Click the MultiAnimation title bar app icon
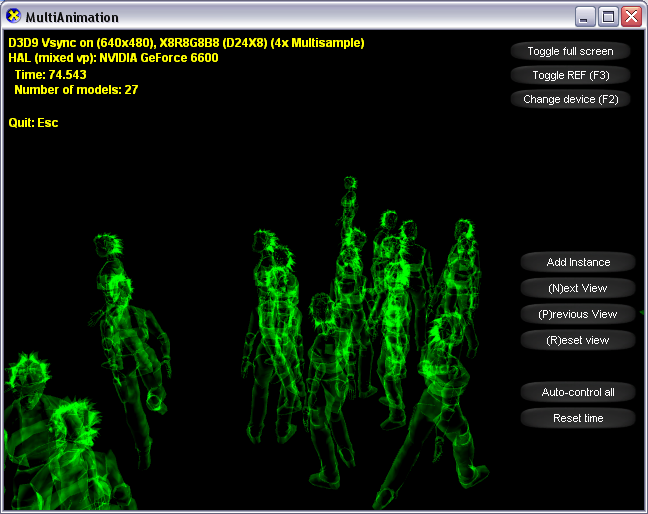The image size is (648, 514). tap(13, 17)
